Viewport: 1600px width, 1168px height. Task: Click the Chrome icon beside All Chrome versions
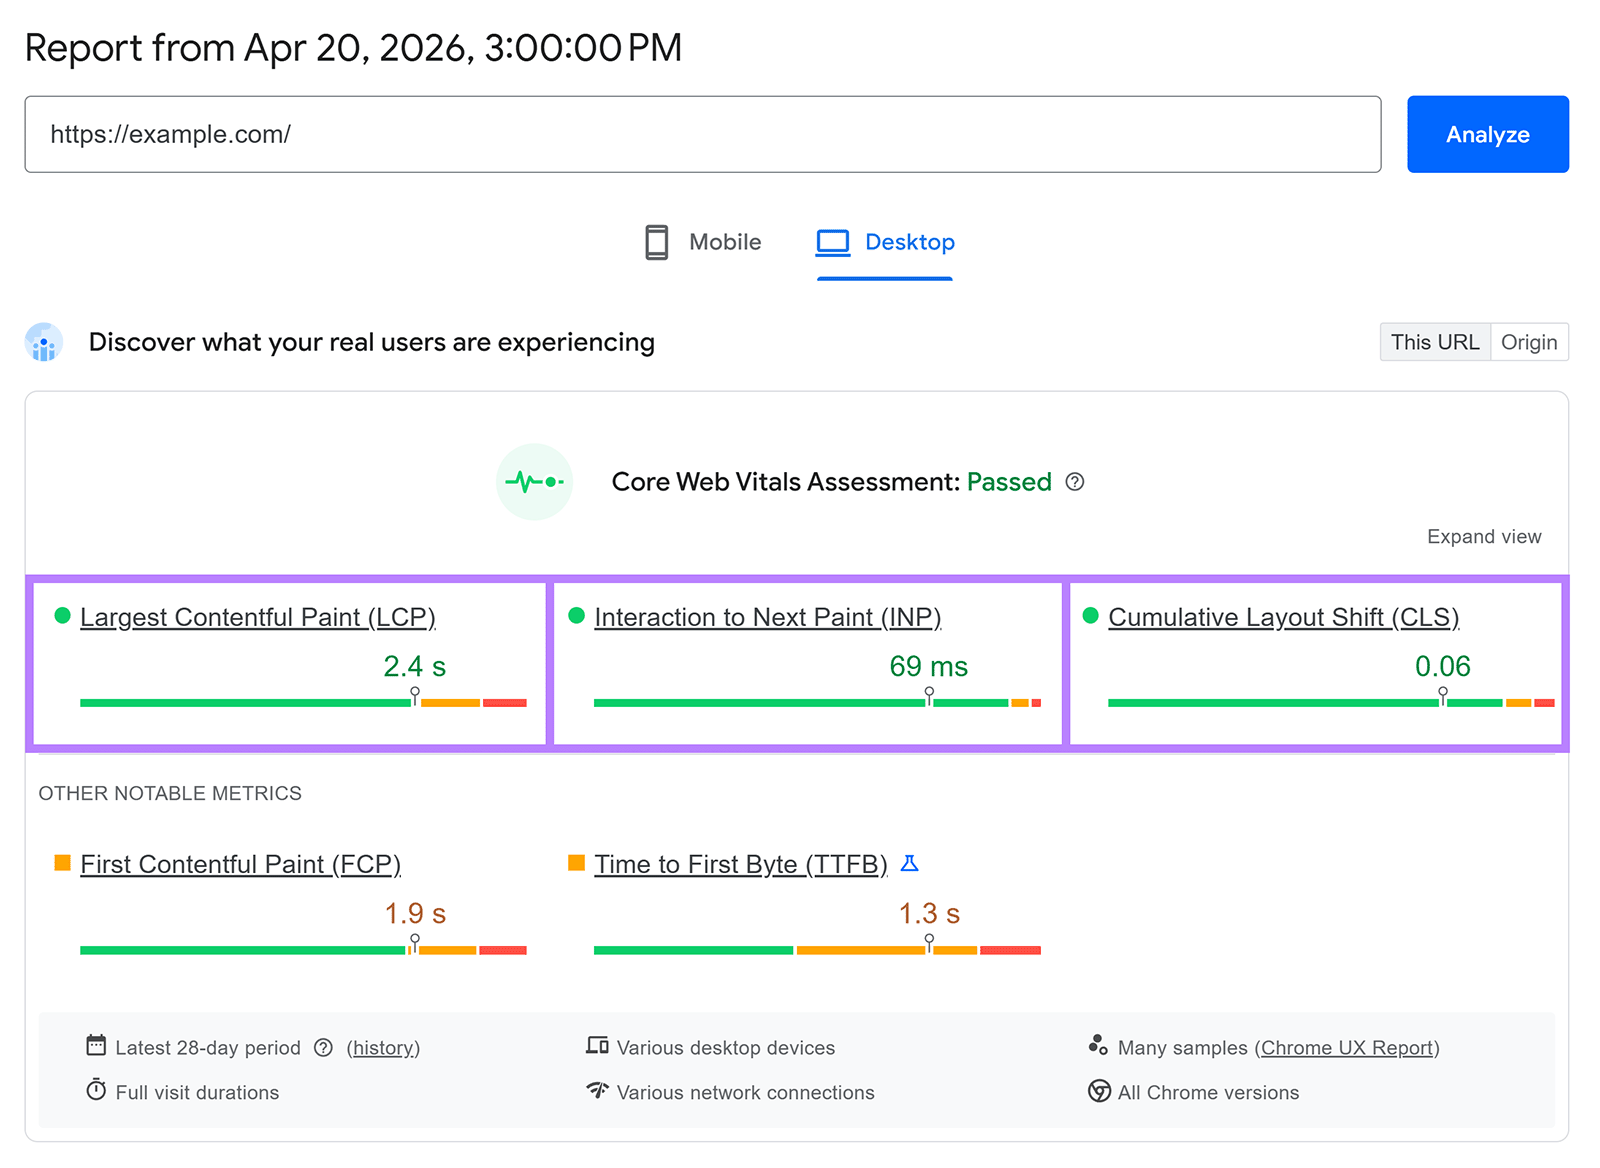tap(1100, 1091)
